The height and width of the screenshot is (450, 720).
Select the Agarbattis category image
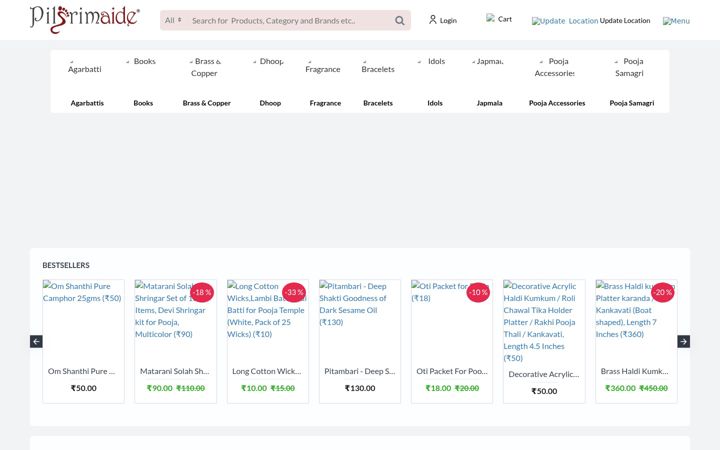(x=84, y=67)
